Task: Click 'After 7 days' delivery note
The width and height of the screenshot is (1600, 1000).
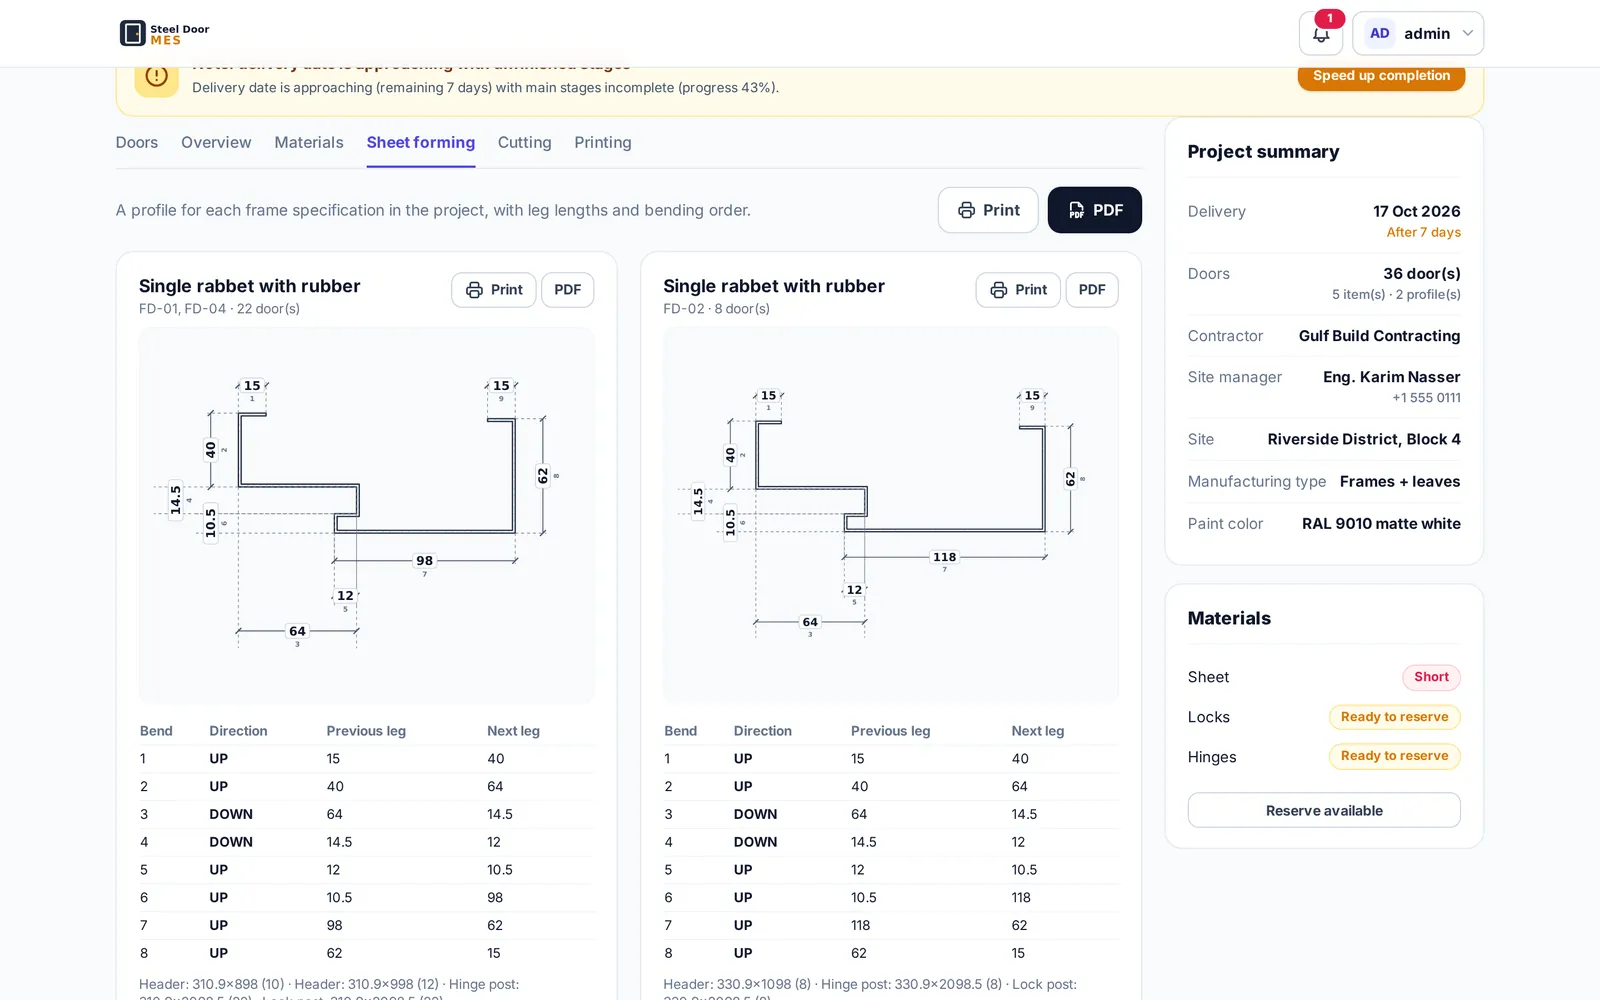Action: (1423, 232)
